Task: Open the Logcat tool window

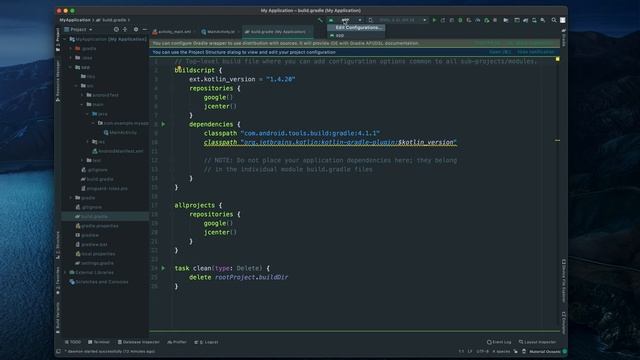Action: (206, 342)
